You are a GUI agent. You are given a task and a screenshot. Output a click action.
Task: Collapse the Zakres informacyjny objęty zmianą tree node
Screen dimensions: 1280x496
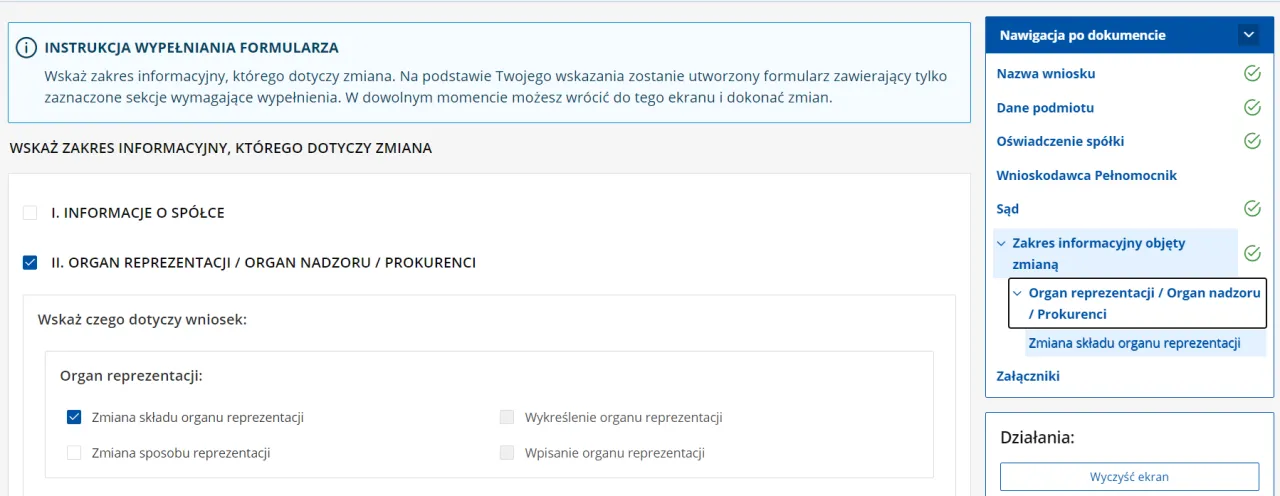(1001, 243)
